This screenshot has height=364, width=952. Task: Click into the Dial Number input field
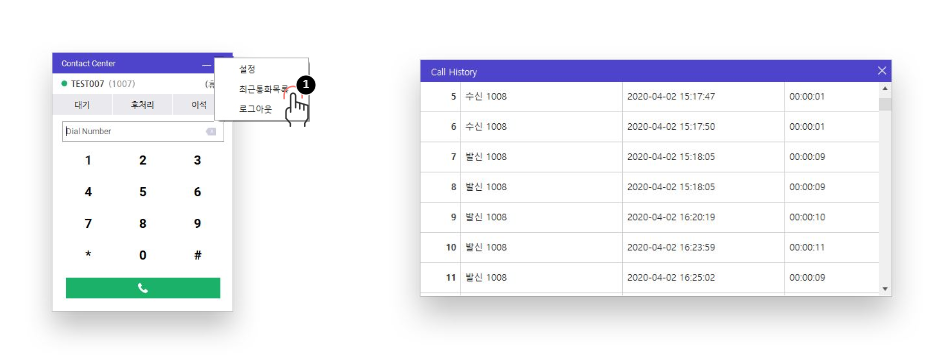143,131
